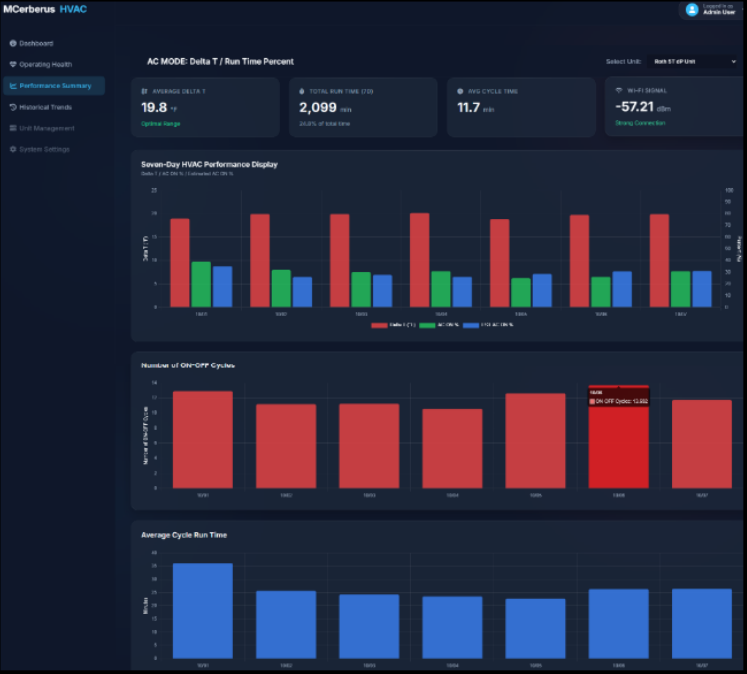Click the Seven-Day HVAC Performance Display heading

point(209,164)
